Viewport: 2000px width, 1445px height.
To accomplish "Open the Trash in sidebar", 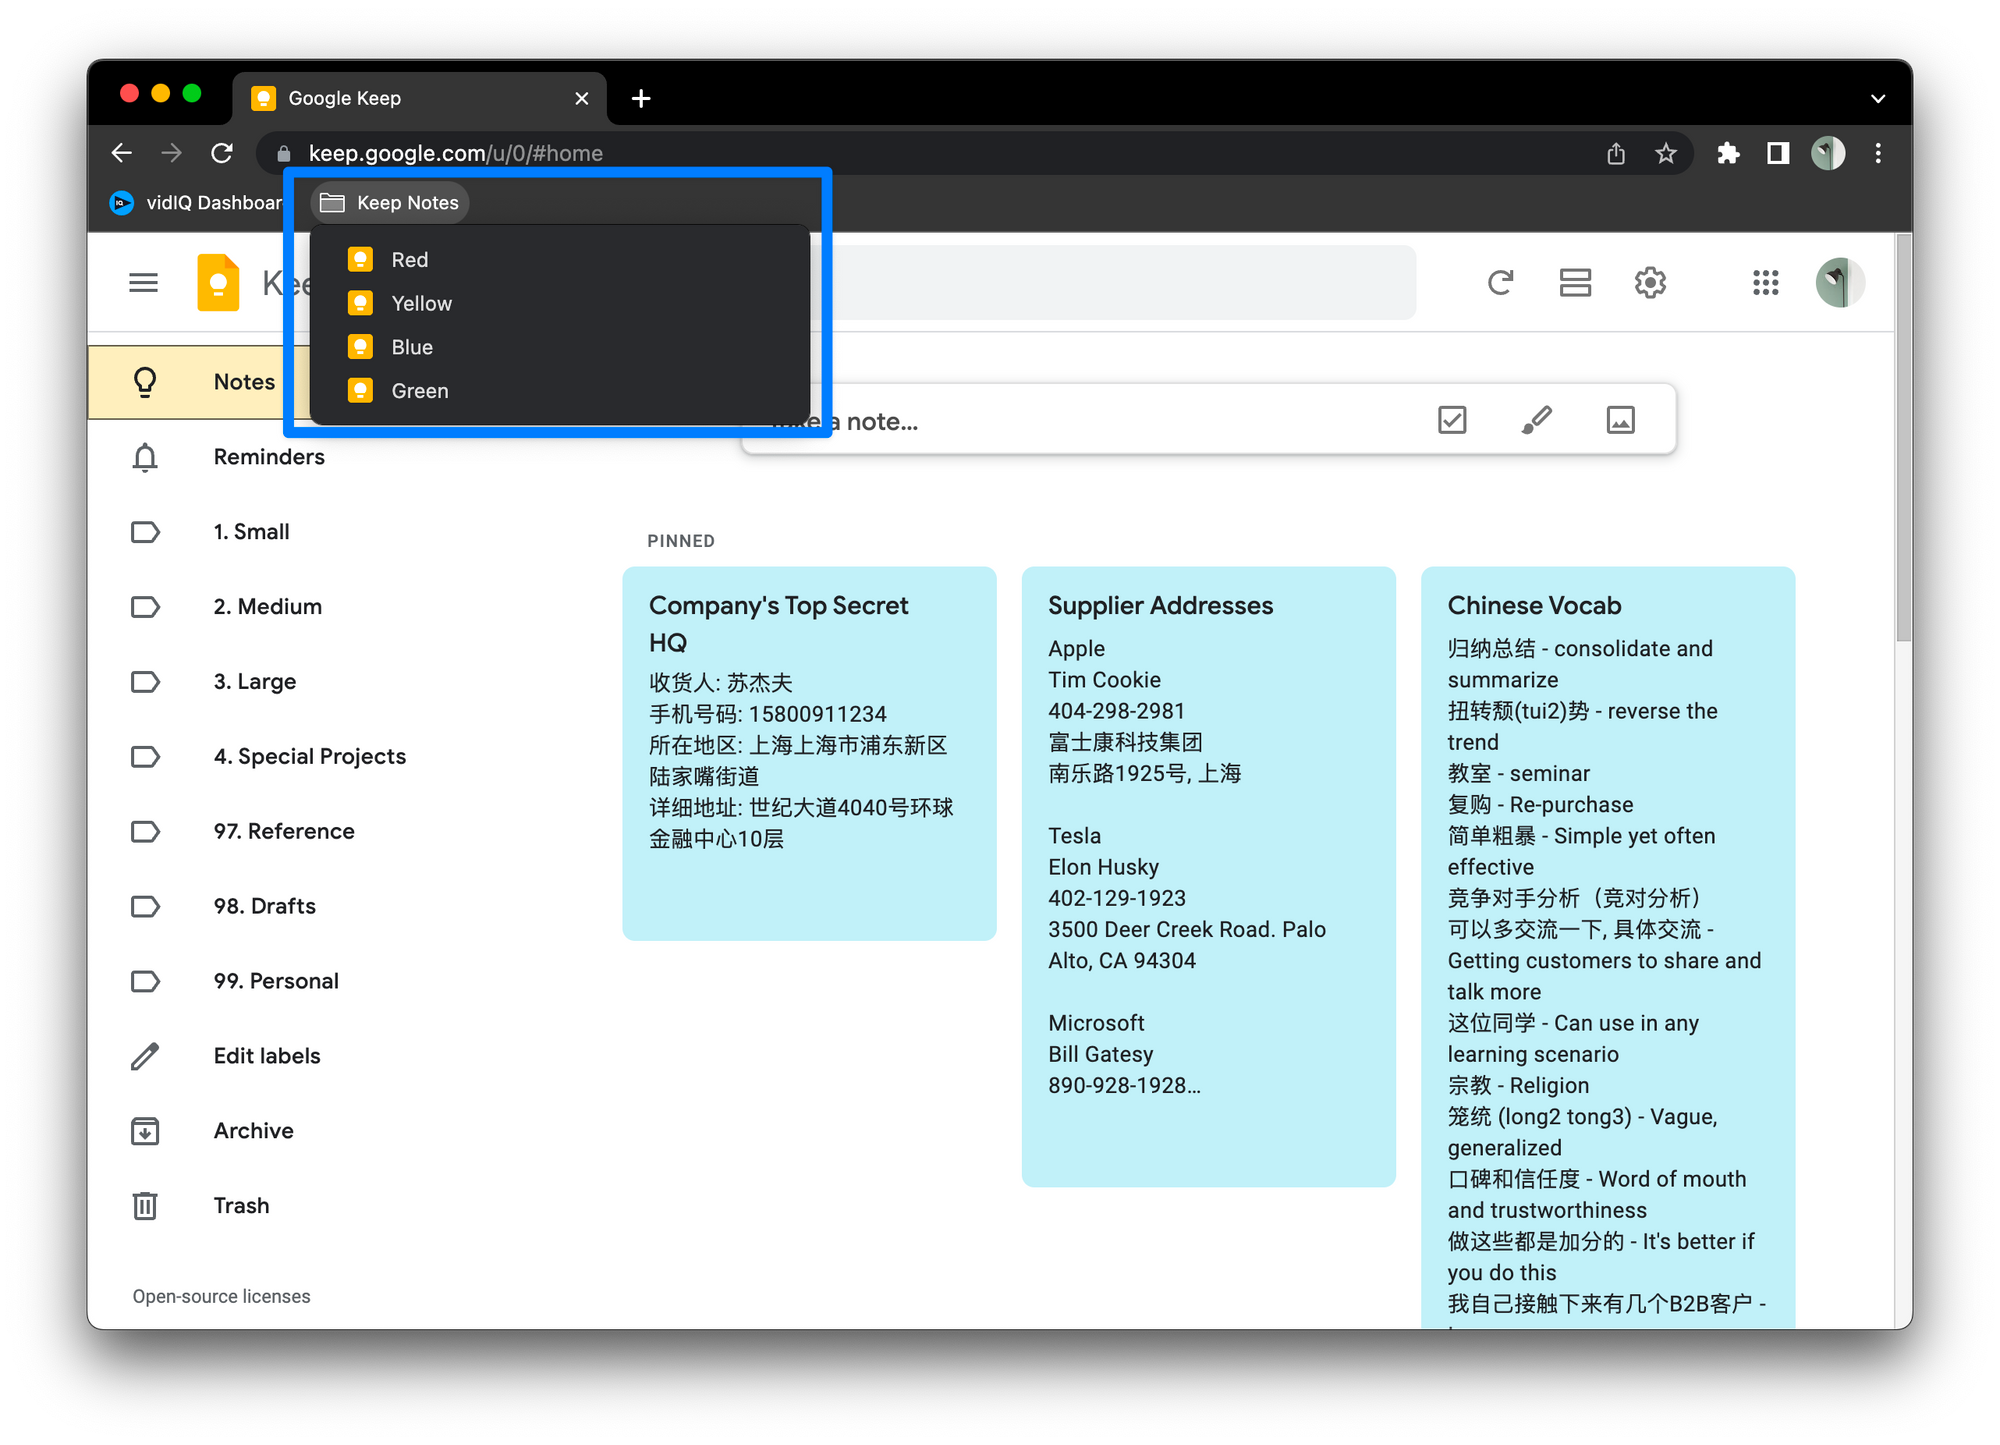I will pos(241,1206).
